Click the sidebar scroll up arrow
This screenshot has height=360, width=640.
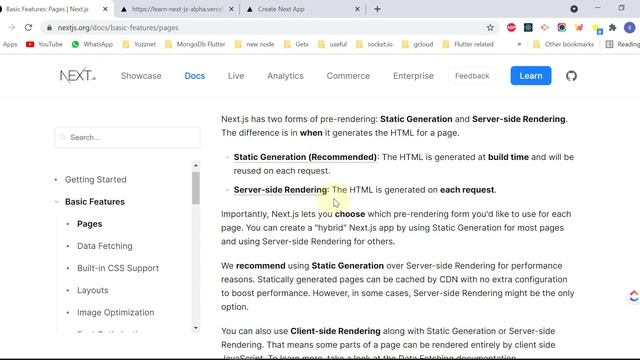click(x=196, y=165)
